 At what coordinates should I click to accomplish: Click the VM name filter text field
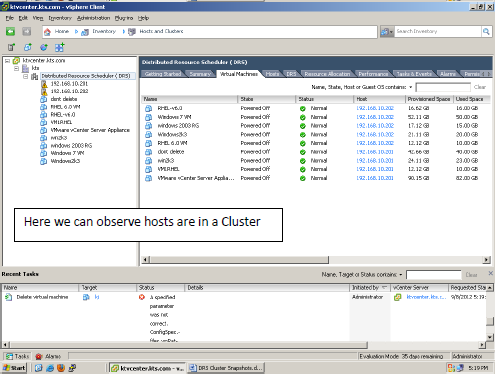click(x=443, y=87)
